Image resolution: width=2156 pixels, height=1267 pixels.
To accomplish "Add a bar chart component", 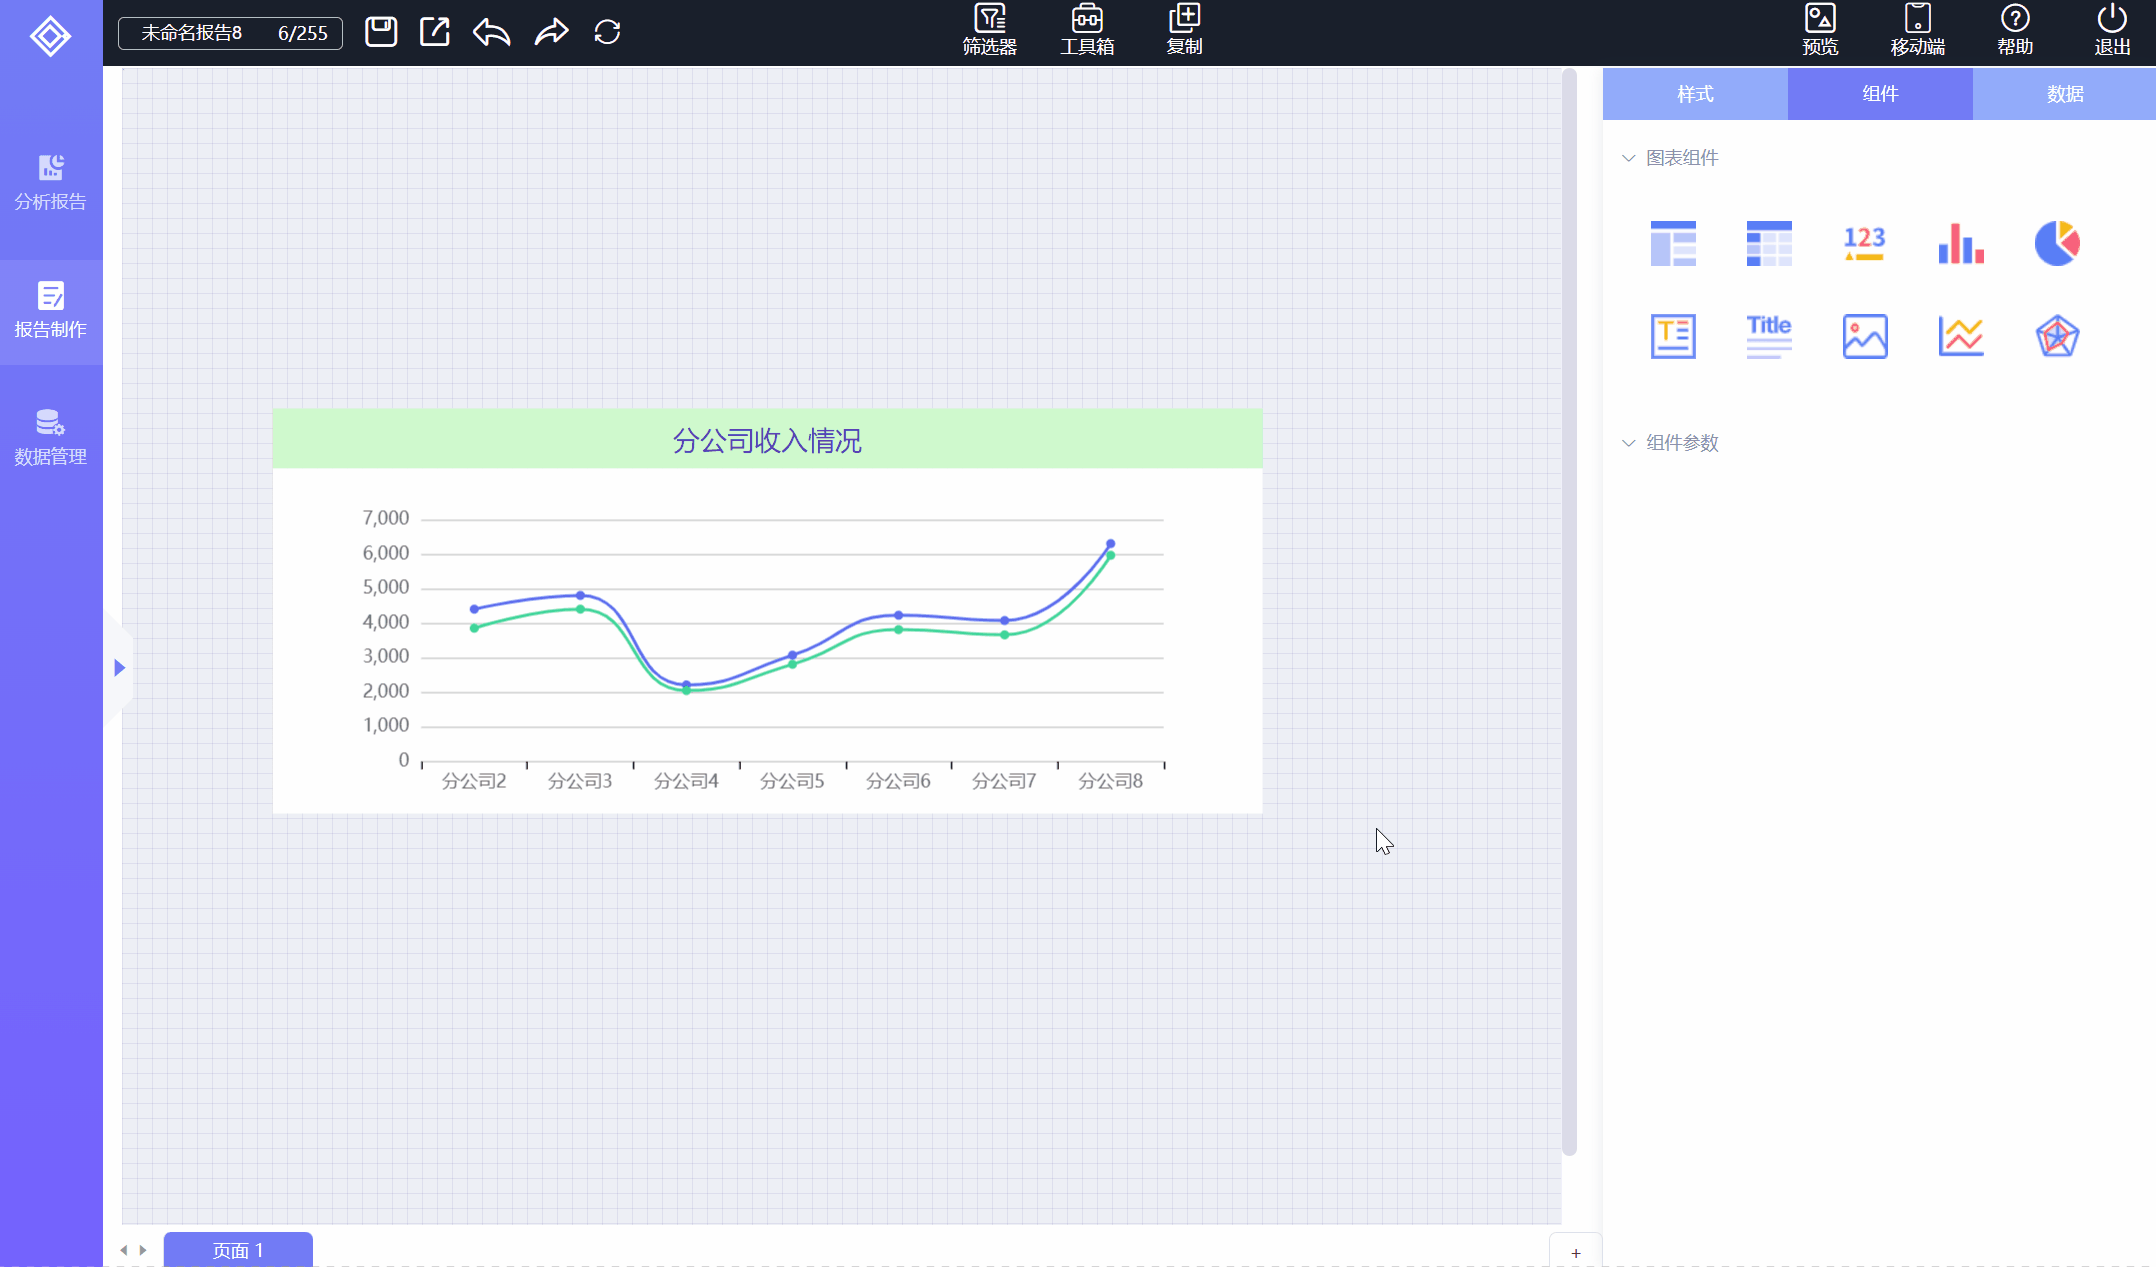I will tap(1961, 243).
